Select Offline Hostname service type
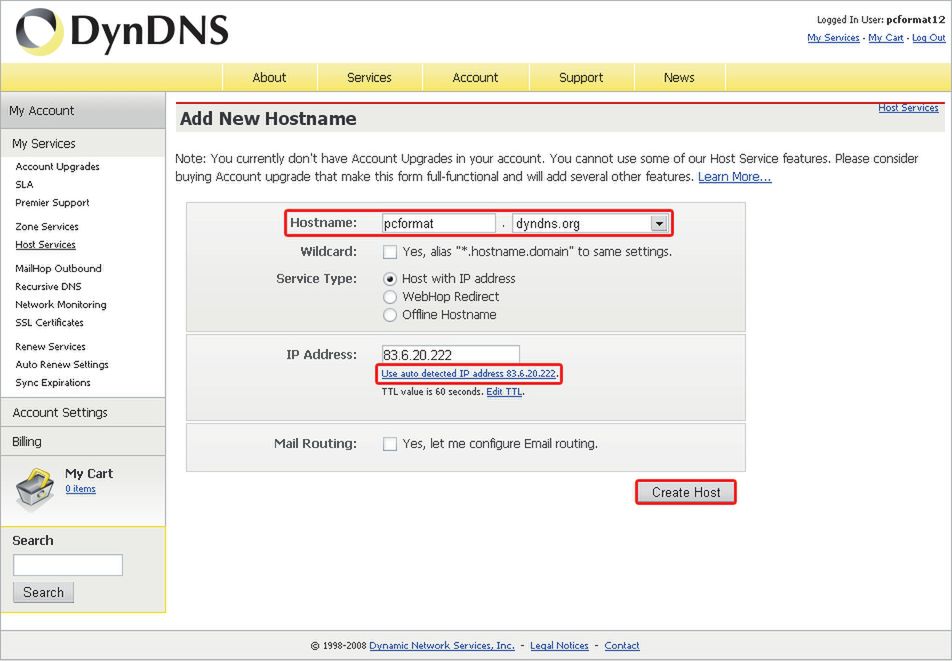Screen dimensions: 952x661 pyautogui.click(x=390, y=315)
